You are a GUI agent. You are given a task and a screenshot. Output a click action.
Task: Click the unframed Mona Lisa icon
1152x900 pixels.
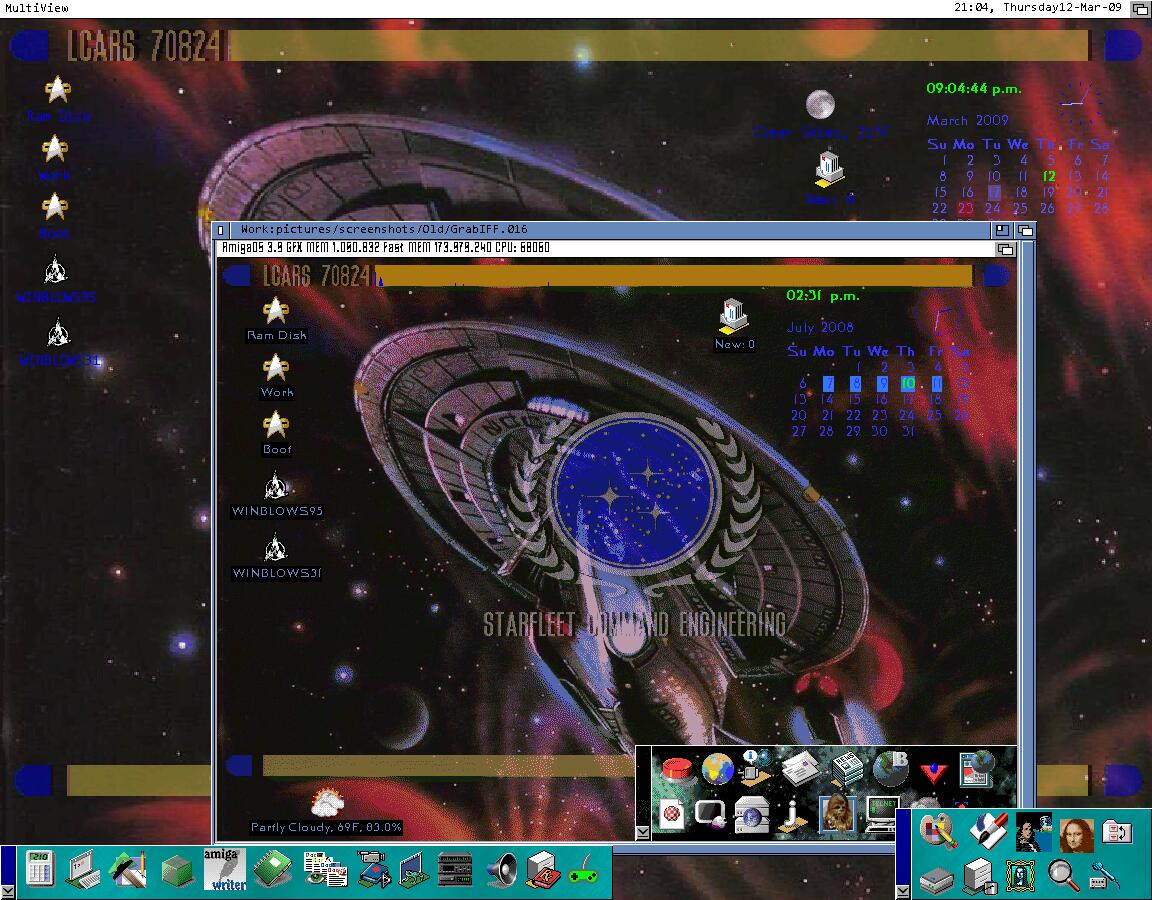tap(1076, 835)
